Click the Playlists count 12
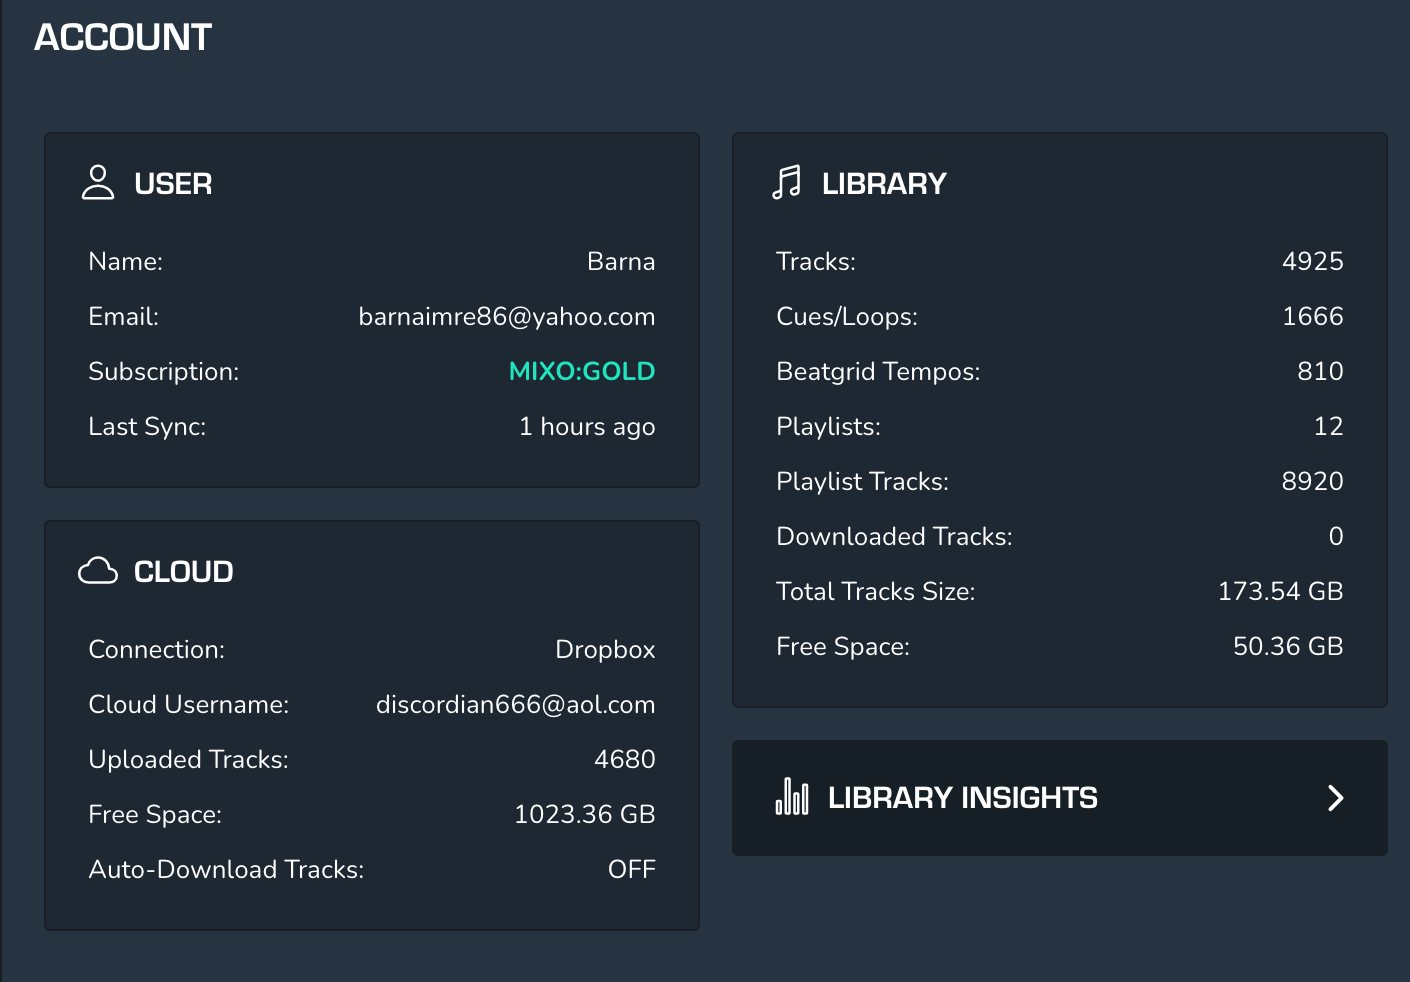1410x982 pixels. 1328,426
